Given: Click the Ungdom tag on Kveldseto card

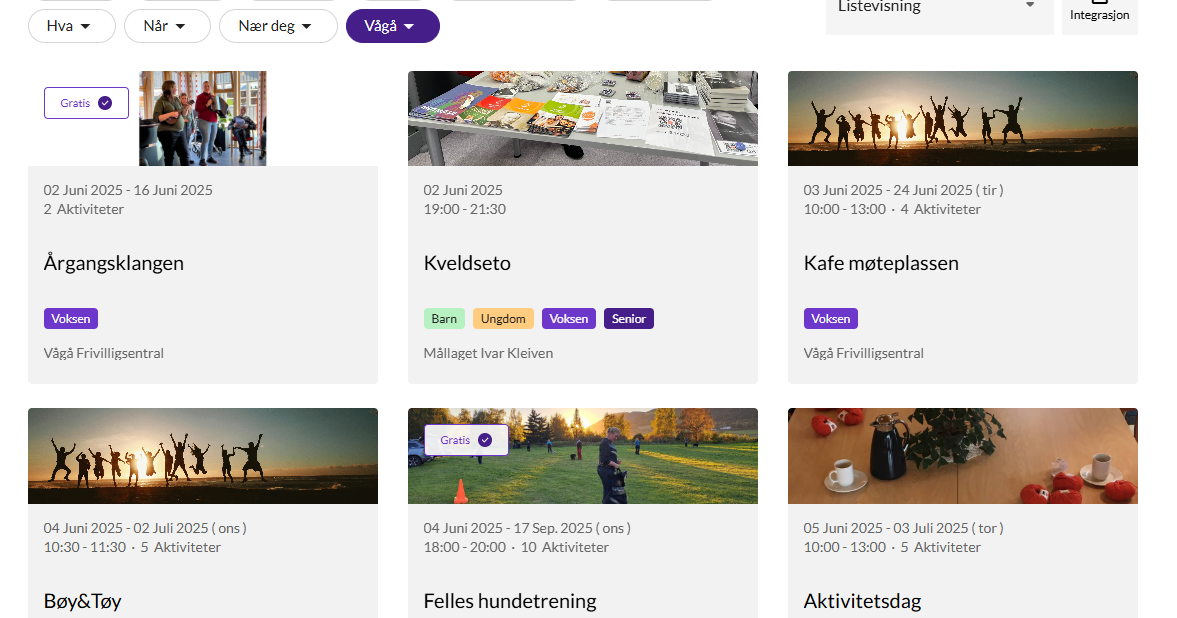Looking at the screenshot, I should 503,318.
